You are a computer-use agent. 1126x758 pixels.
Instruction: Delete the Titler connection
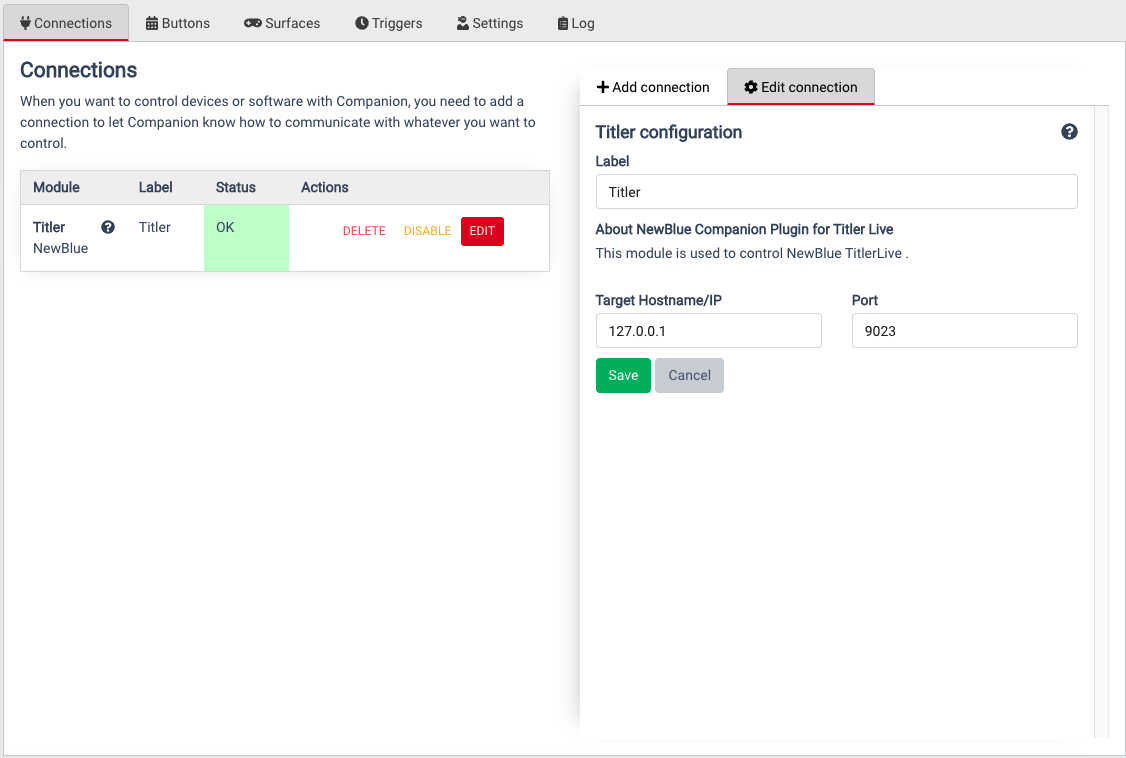tap(364, 230)
